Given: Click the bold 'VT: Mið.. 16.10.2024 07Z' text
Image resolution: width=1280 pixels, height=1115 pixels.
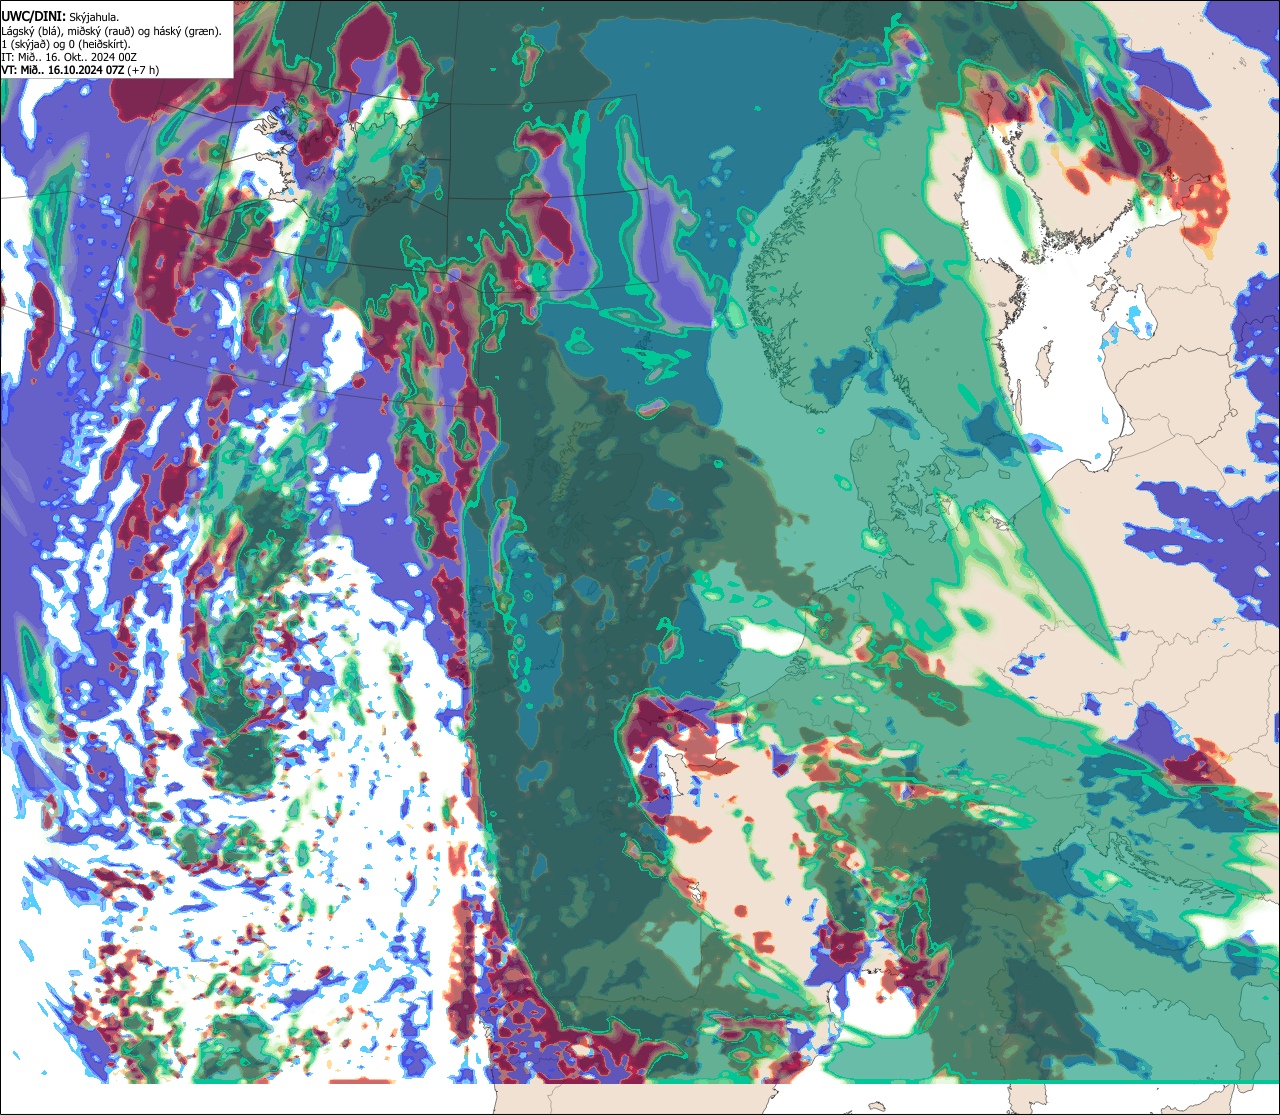Looking at the screenshot, I should (x=63, y=71).
